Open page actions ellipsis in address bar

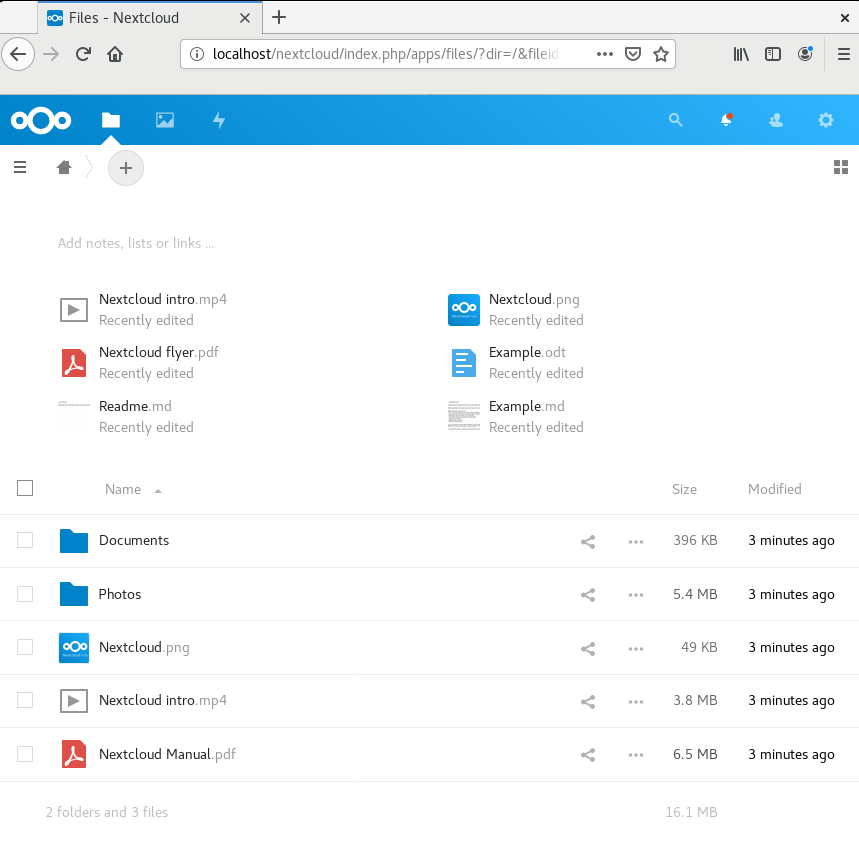(605, 54)
